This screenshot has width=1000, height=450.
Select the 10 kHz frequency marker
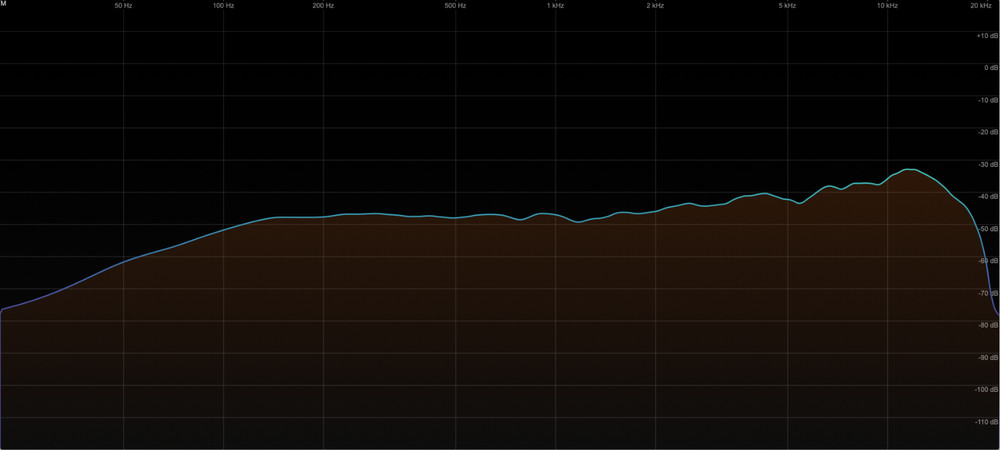(x=887, y=6)
